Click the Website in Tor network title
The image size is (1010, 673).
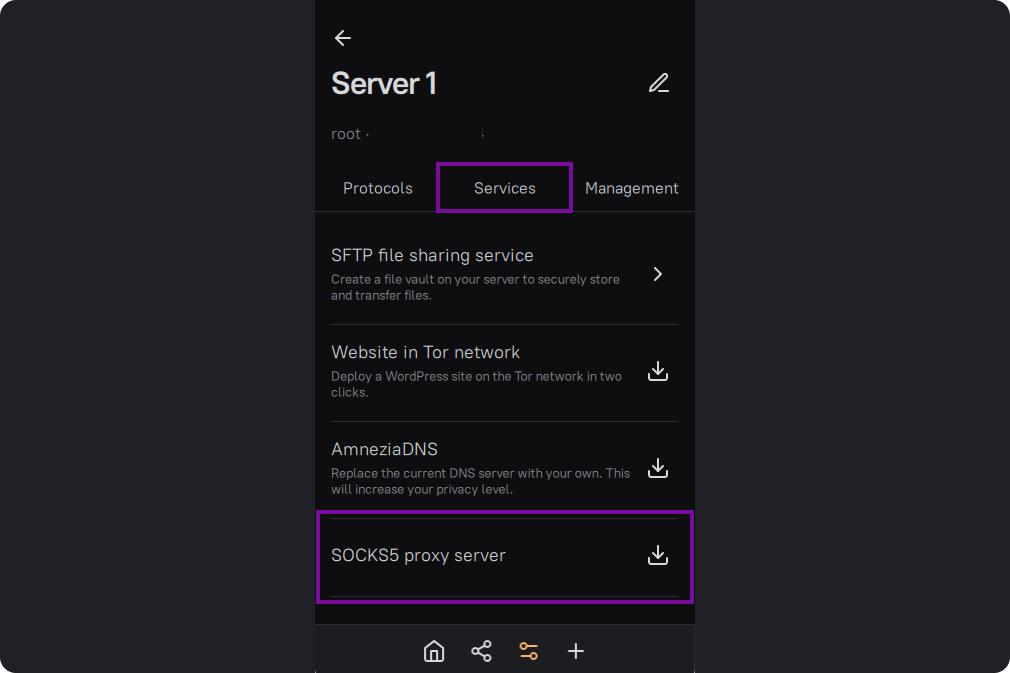[425, 353]
